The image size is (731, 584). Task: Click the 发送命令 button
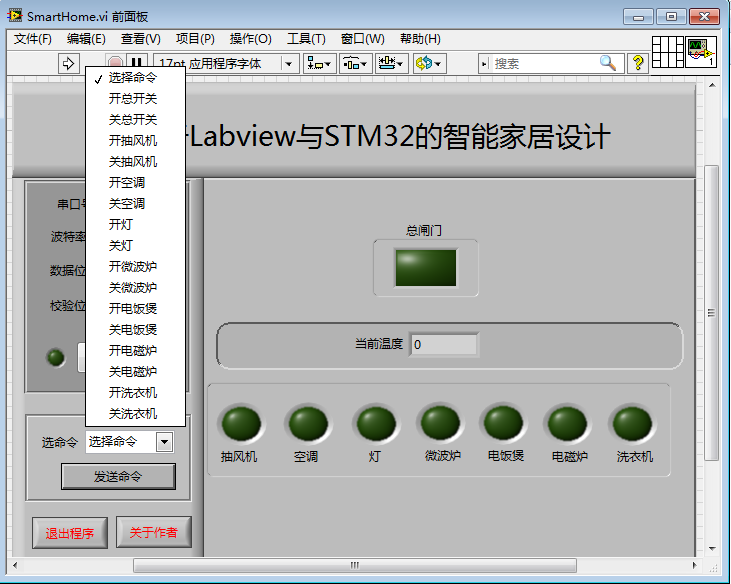pos(118,476)
